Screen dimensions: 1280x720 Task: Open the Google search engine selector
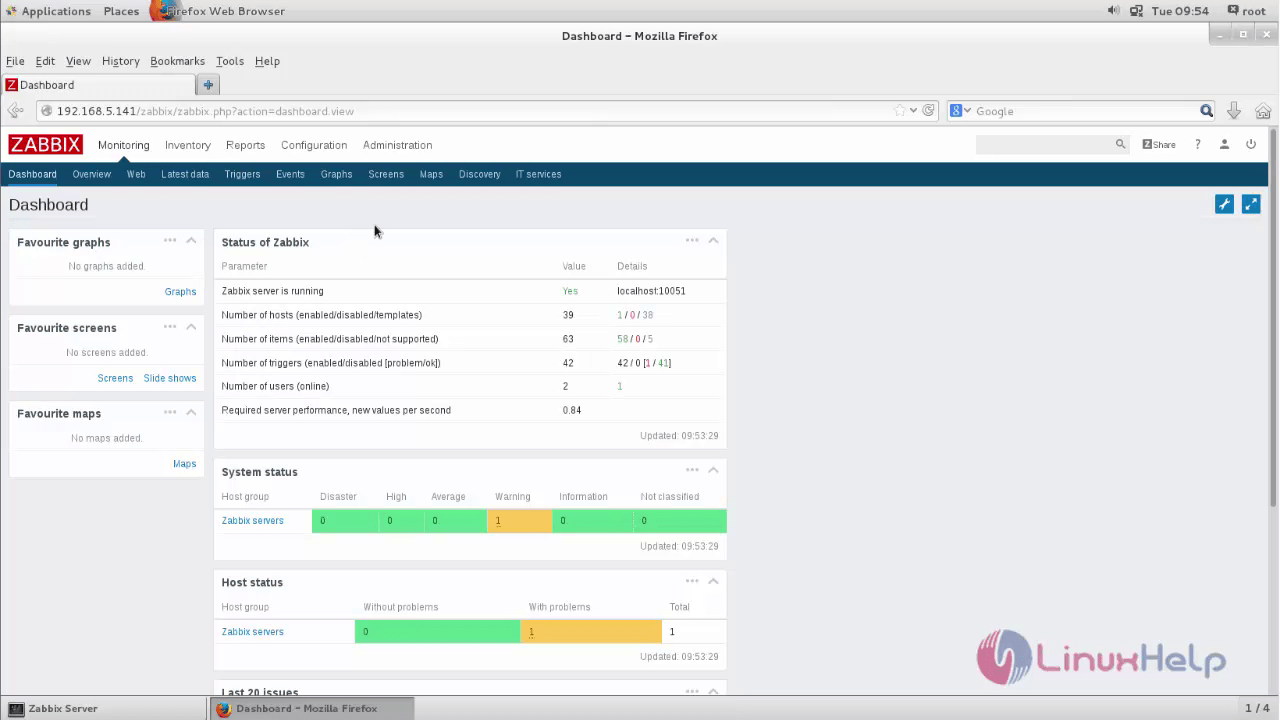point(960,111)
